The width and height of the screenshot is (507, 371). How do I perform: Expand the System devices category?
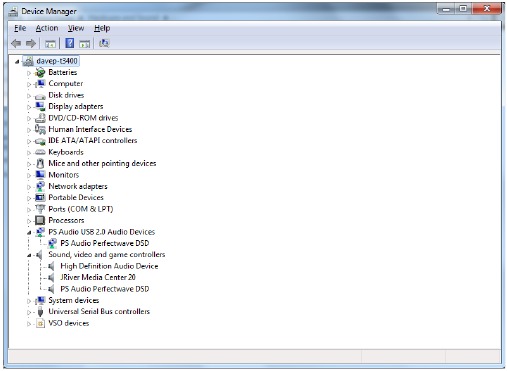pos(29,301)
